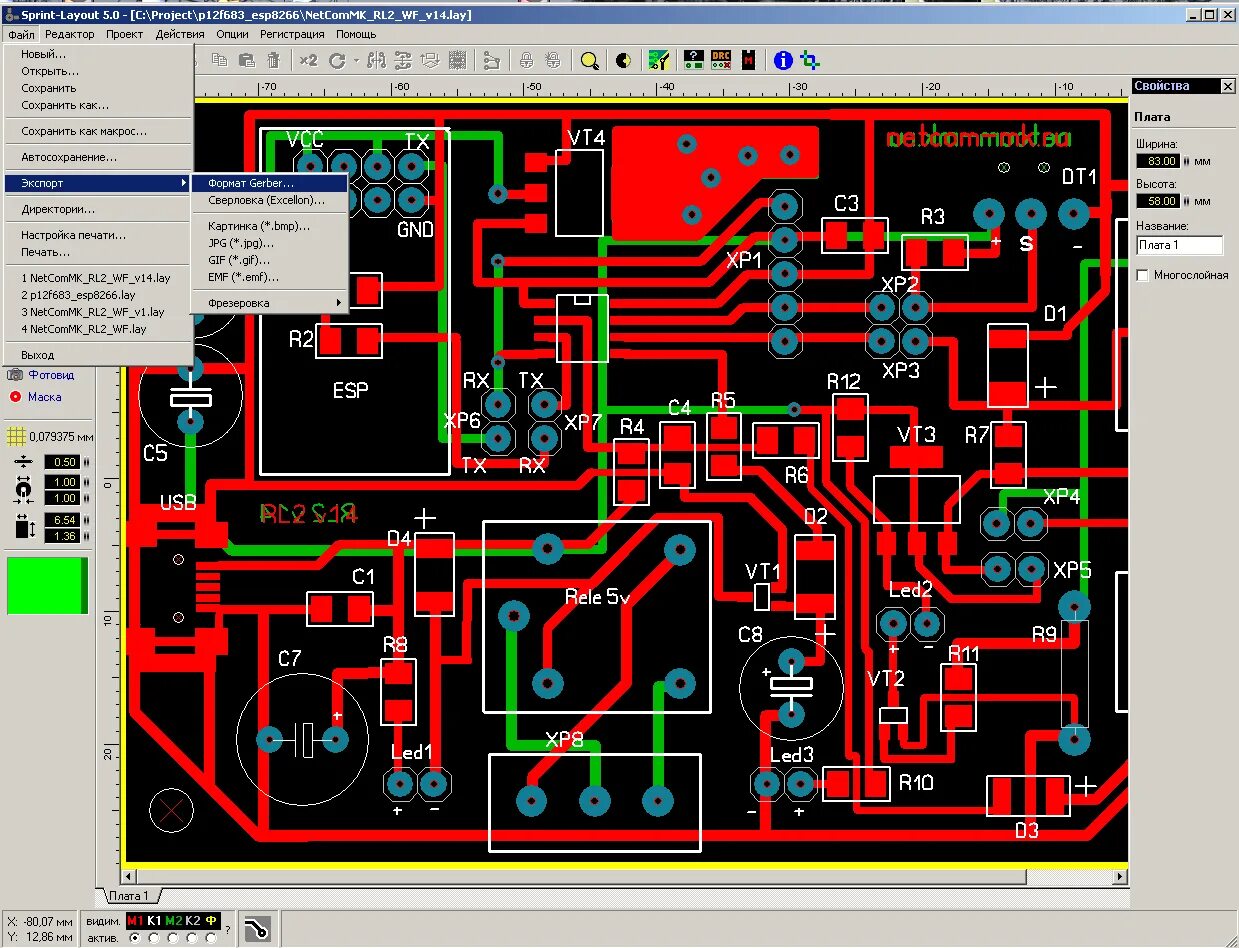
Task: Choose Выход to exit the program
Action: (x=97, y=355)
